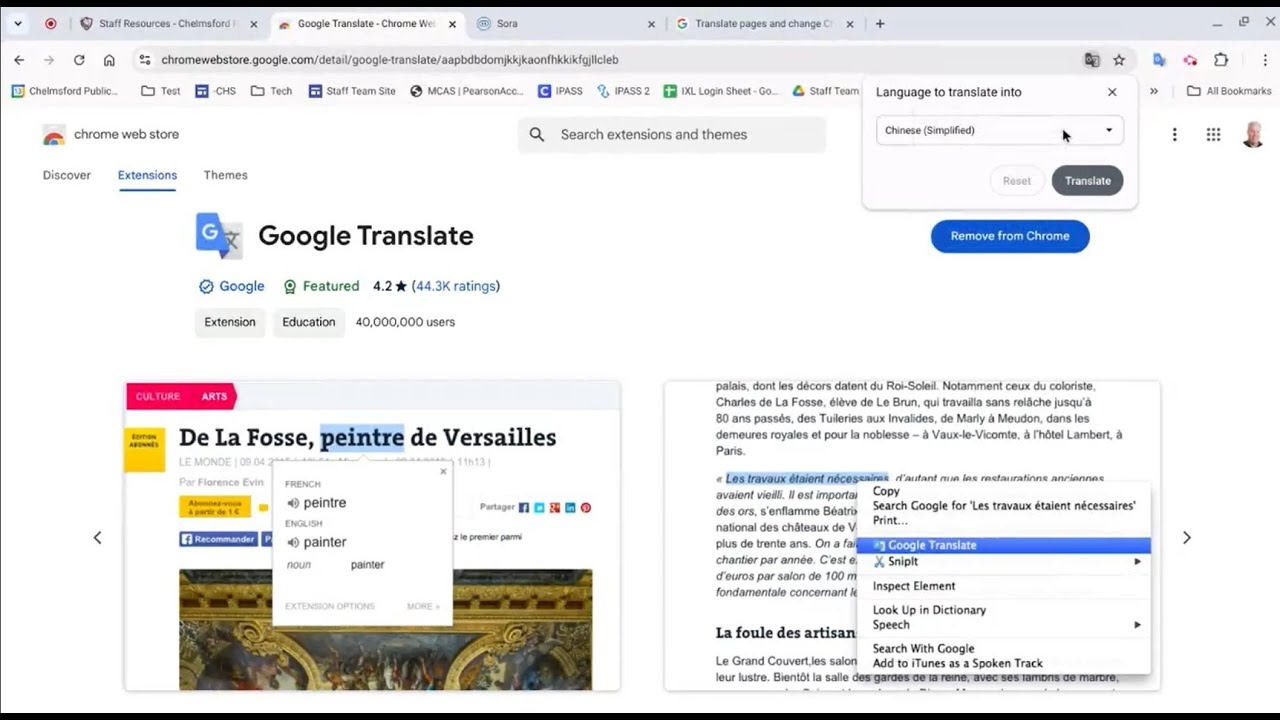Reload the current page
Viewport: 1280px width, 720px height.
coord(79,60)
